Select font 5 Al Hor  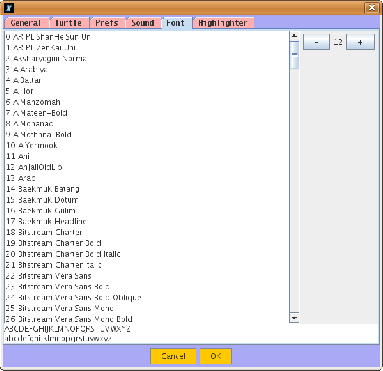(x=147, y=91)
